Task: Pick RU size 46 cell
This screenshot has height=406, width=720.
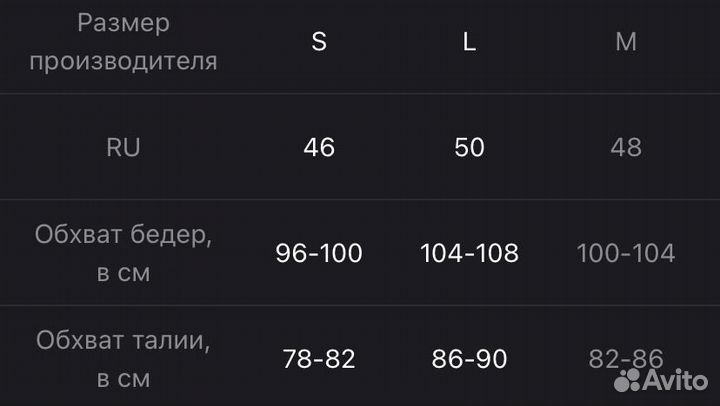Action: click(x=319, y=148)
